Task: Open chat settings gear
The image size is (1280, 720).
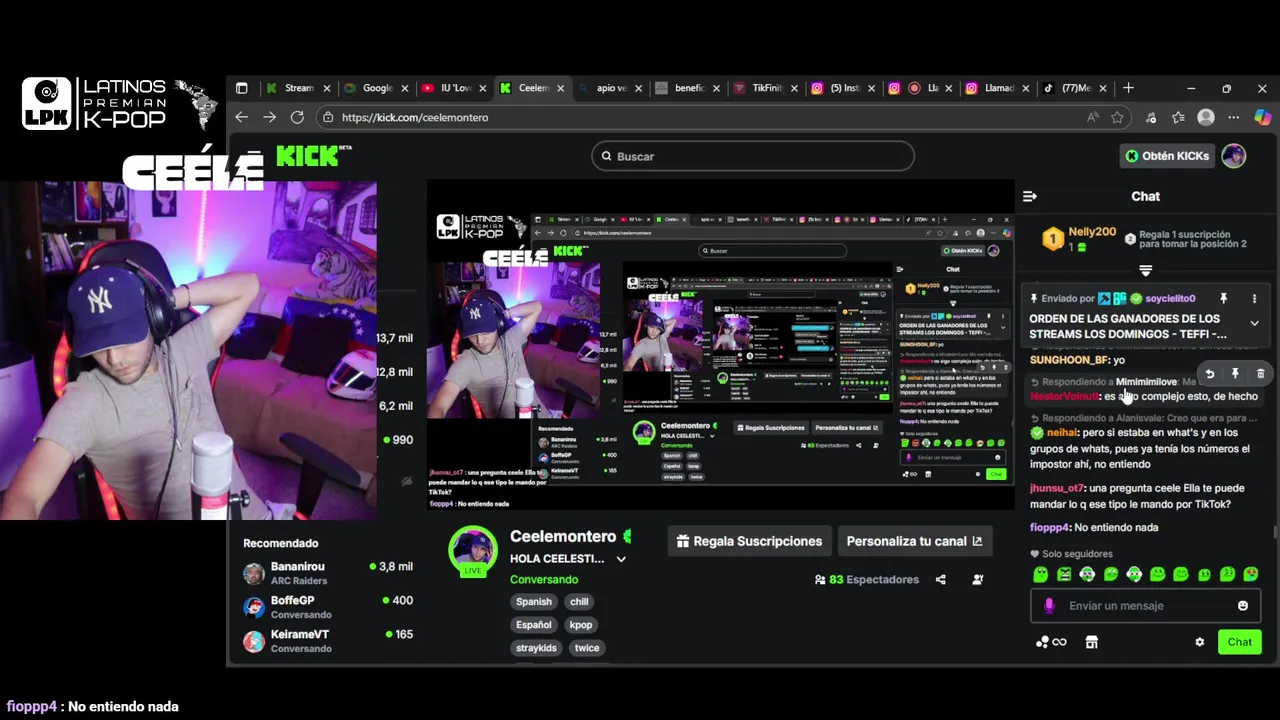Action: (x=1200, y=642)
